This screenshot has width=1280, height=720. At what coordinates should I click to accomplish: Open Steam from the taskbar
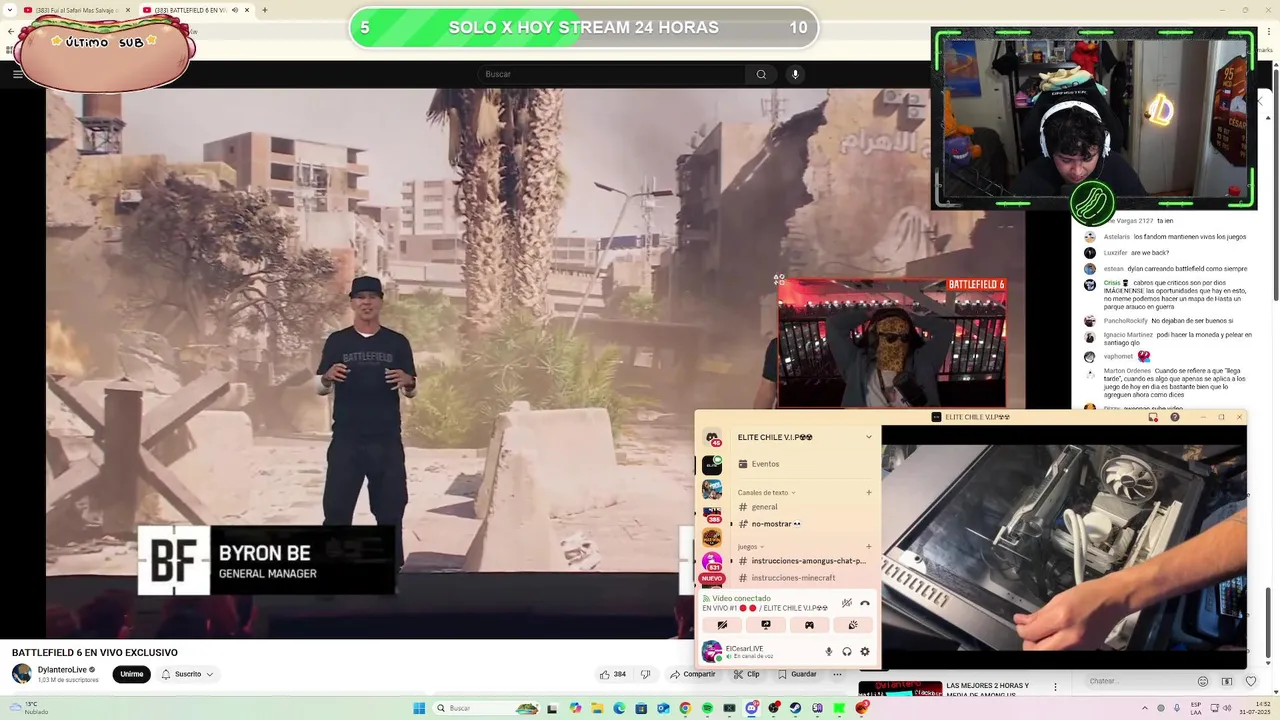(796, 708)
